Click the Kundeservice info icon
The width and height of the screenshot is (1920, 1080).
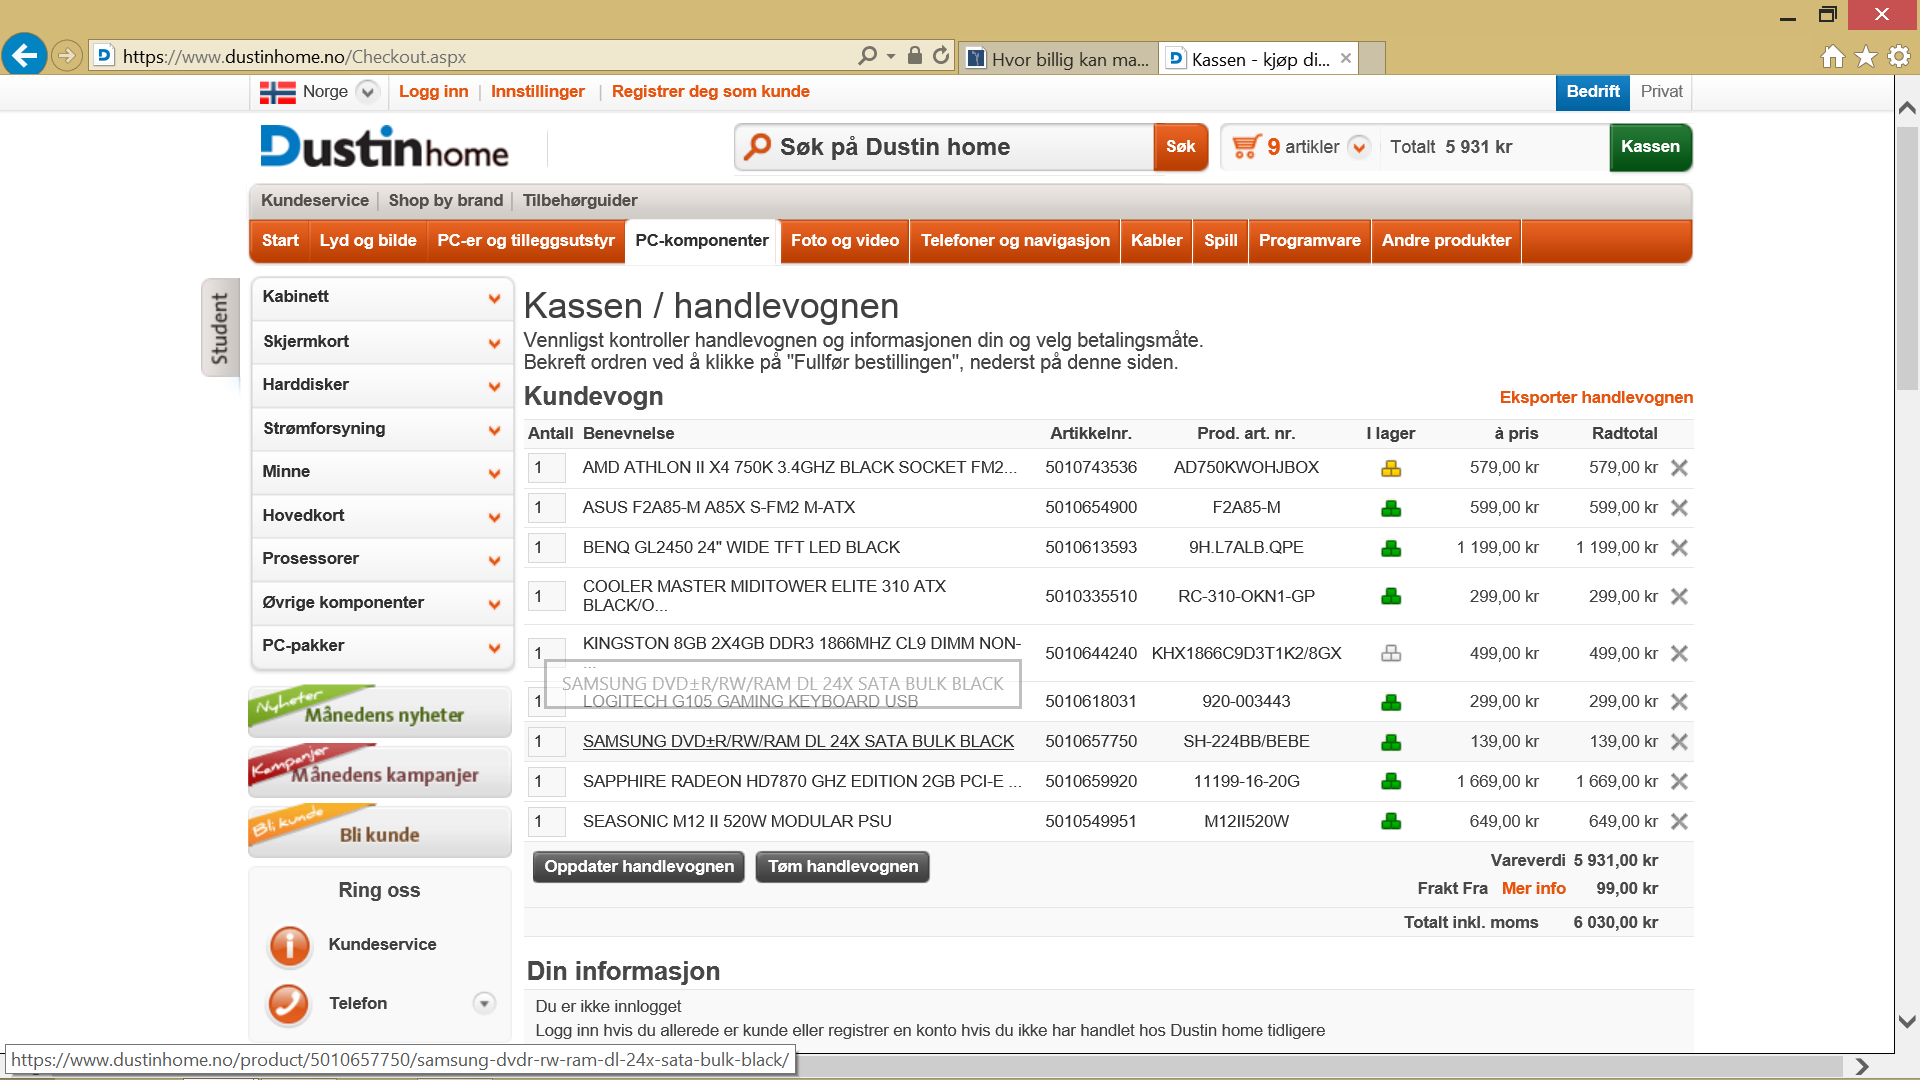[290, 944]
